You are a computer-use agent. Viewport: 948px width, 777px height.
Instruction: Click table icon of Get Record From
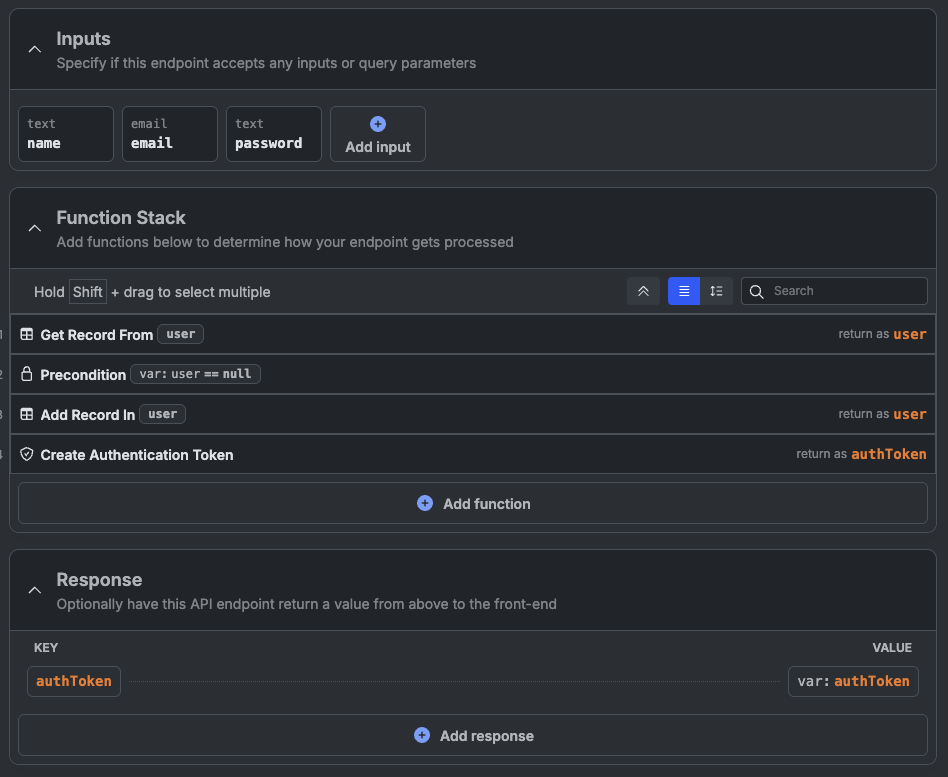click(x=27, y=334)
